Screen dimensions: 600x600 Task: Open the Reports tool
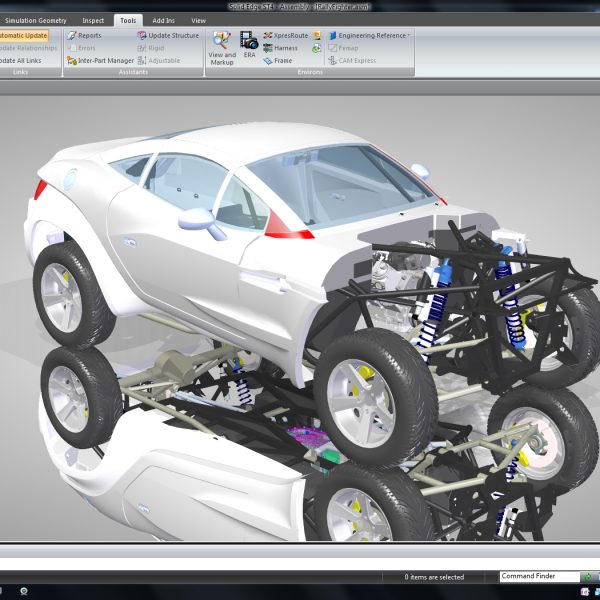tap(88, 35)
